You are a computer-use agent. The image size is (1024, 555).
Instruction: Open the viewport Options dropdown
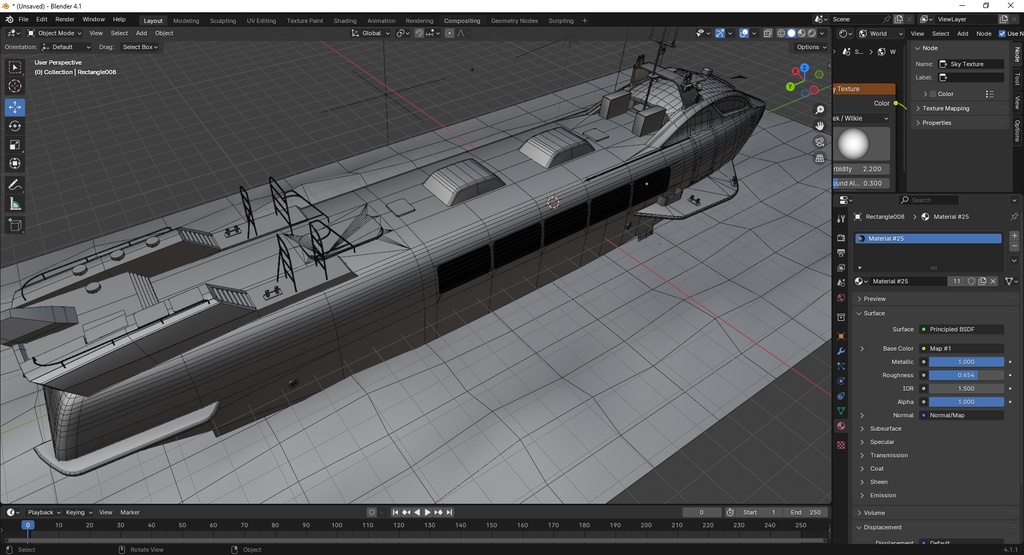811,47
